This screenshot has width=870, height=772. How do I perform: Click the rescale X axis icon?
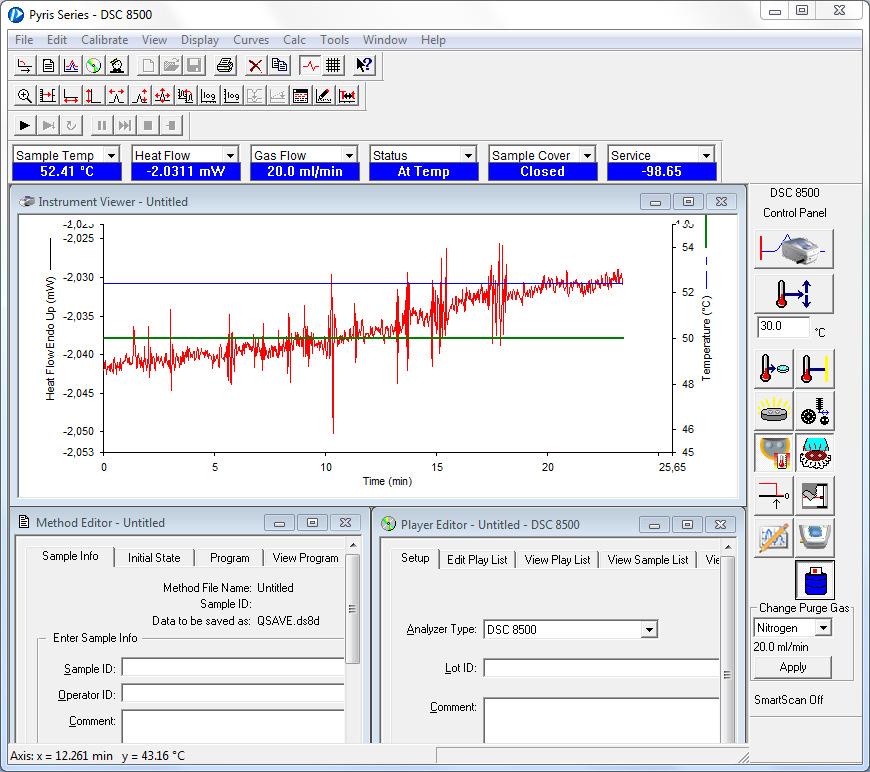(70, 96)
